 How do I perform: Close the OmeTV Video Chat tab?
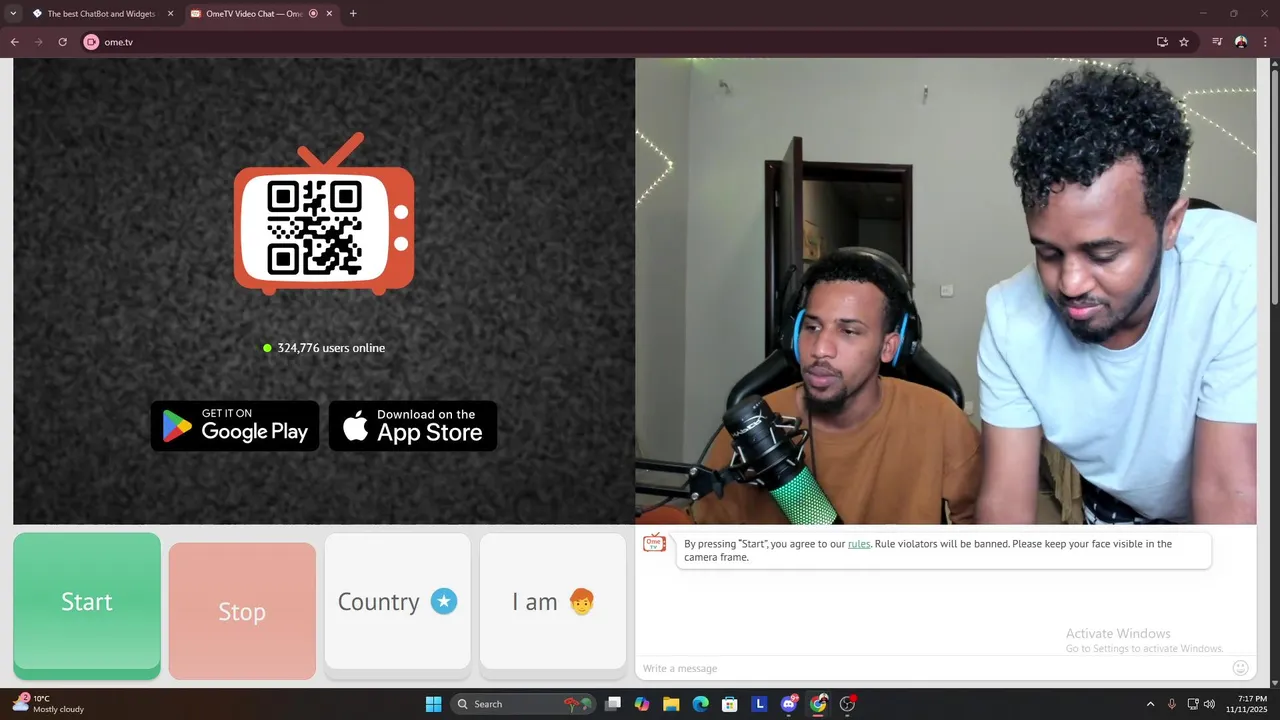[x=329, y=14]
